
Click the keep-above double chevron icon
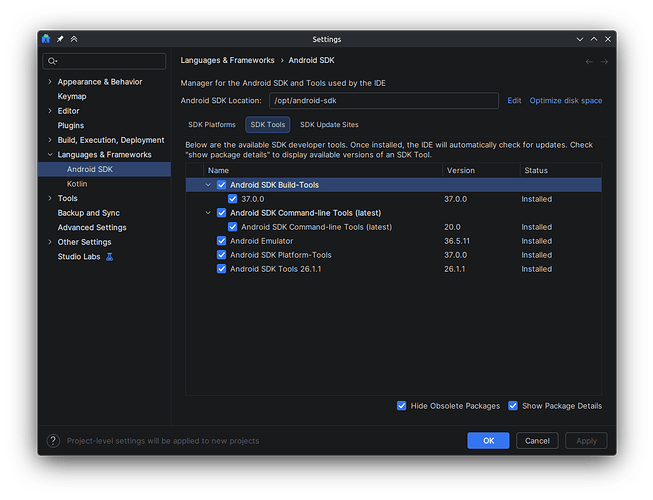click(x=74, y=39)
